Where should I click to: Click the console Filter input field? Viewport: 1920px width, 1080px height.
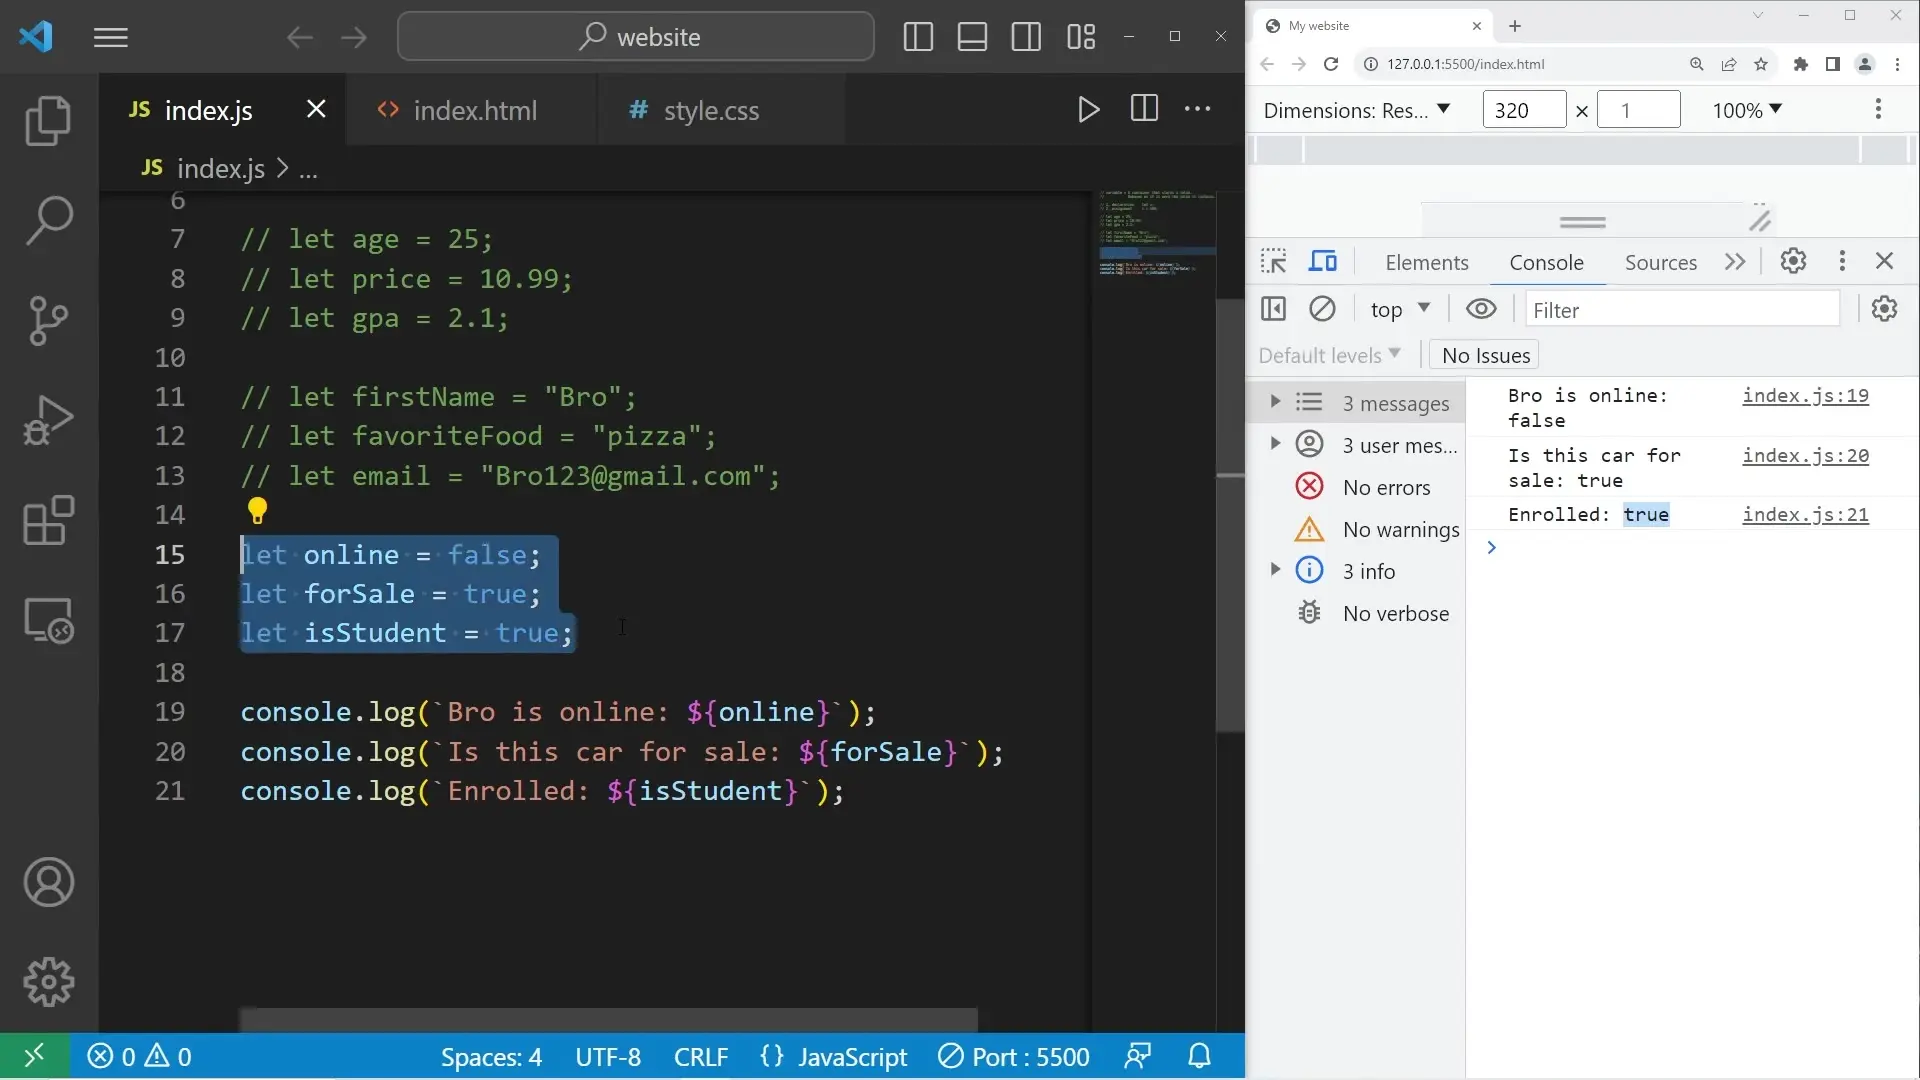[x=1682, y=310]
